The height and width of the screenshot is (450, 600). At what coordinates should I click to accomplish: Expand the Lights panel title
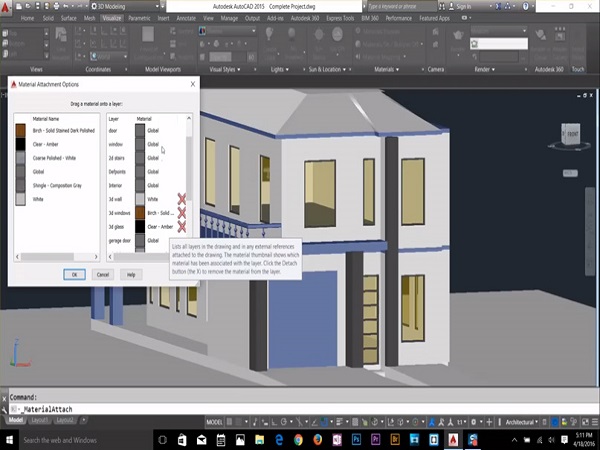point(280,69)
